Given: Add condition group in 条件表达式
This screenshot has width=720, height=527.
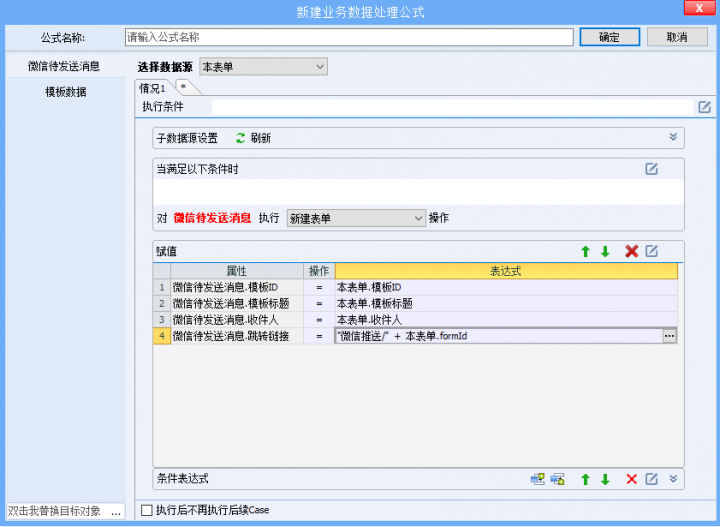Looking at the screenshot, I should pos(538,479).
